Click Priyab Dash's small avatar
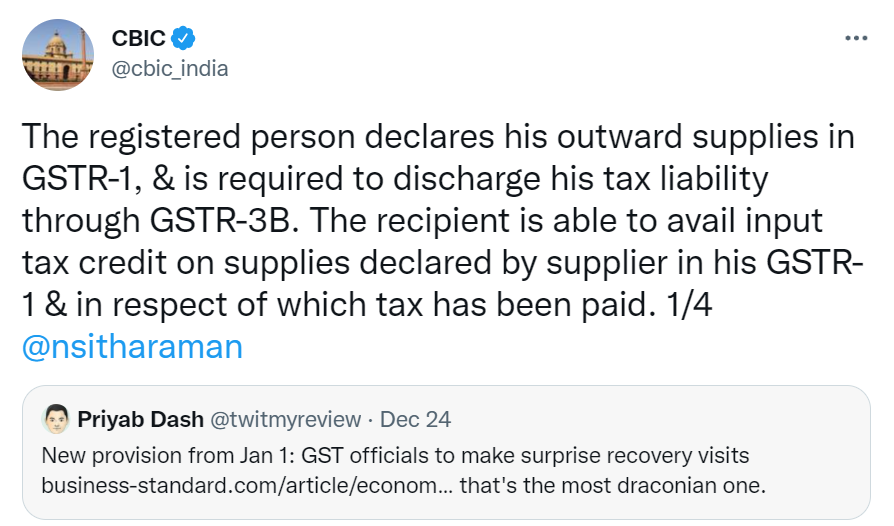Viewport: 894px width, 526px height. (x=56, y=416)
